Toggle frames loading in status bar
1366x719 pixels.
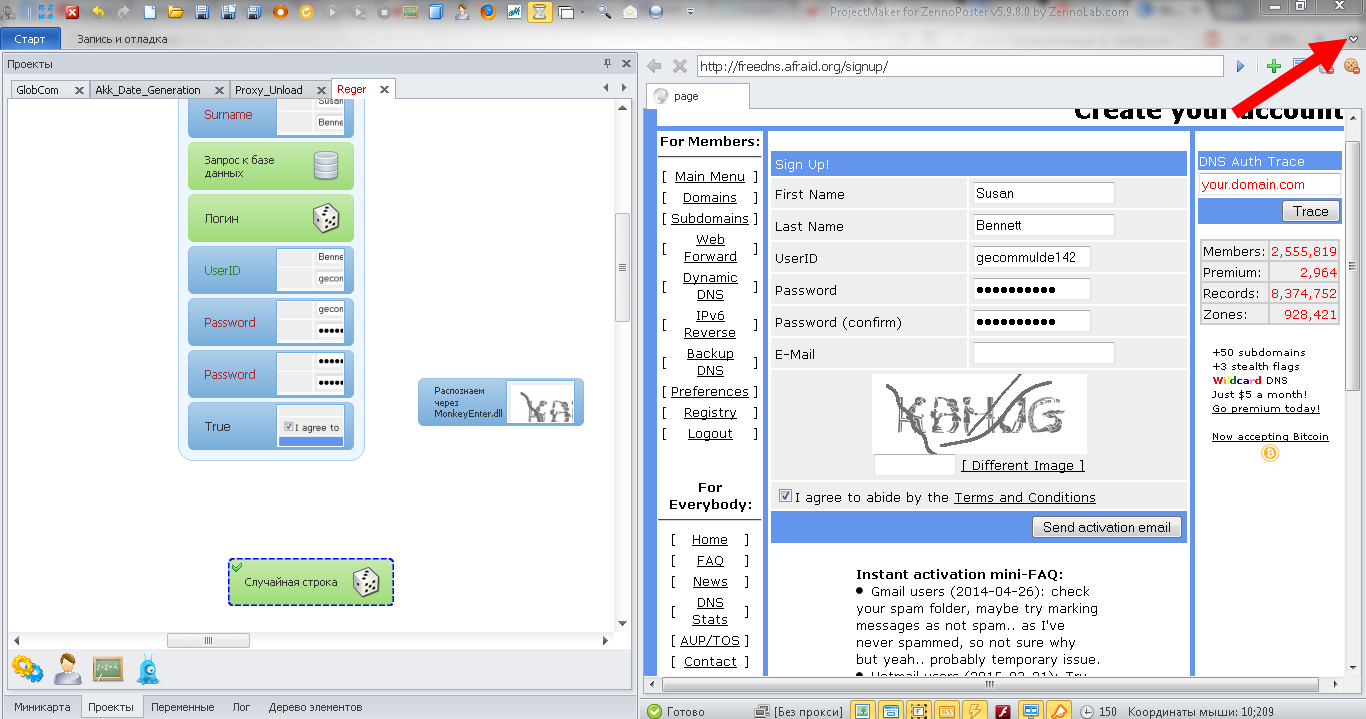tap(918, 711)
